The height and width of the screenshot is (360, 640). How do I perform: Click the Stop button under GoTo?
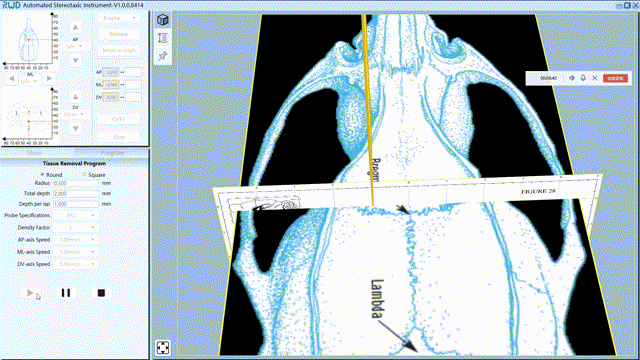(x=119, y=137)
